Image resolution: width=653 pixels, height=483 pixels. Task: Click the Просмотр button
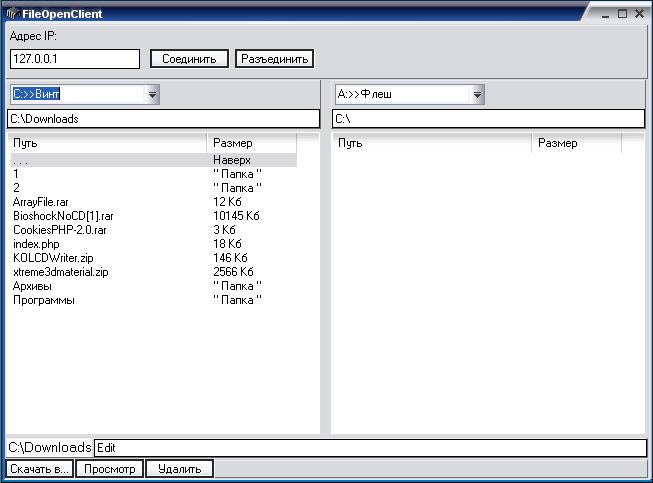pos(110,469)
